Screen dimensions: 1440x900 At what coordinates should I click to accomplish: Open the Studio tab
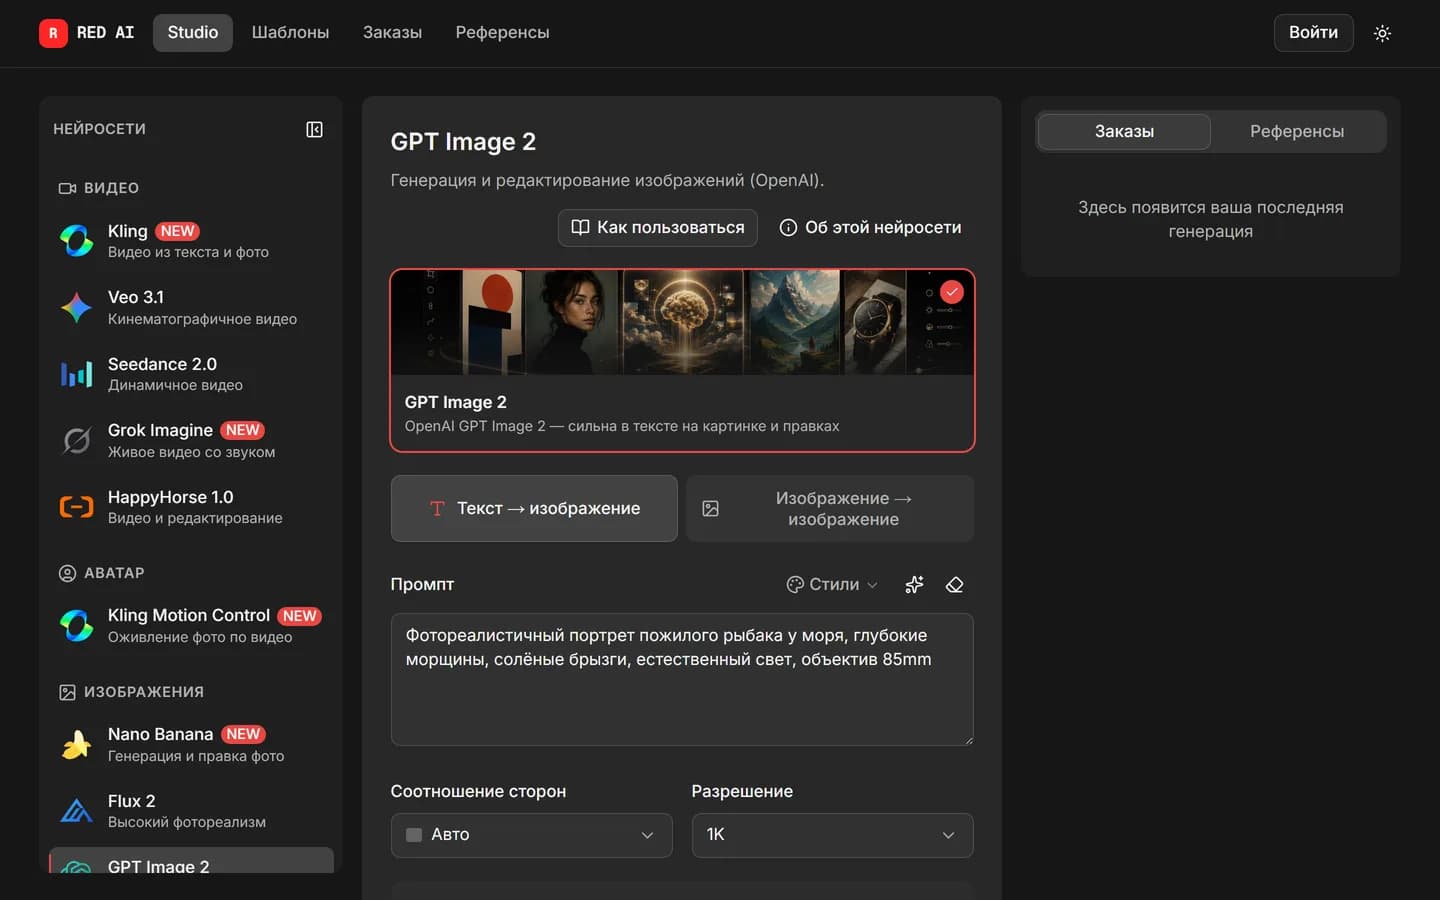tap(193, 33)
